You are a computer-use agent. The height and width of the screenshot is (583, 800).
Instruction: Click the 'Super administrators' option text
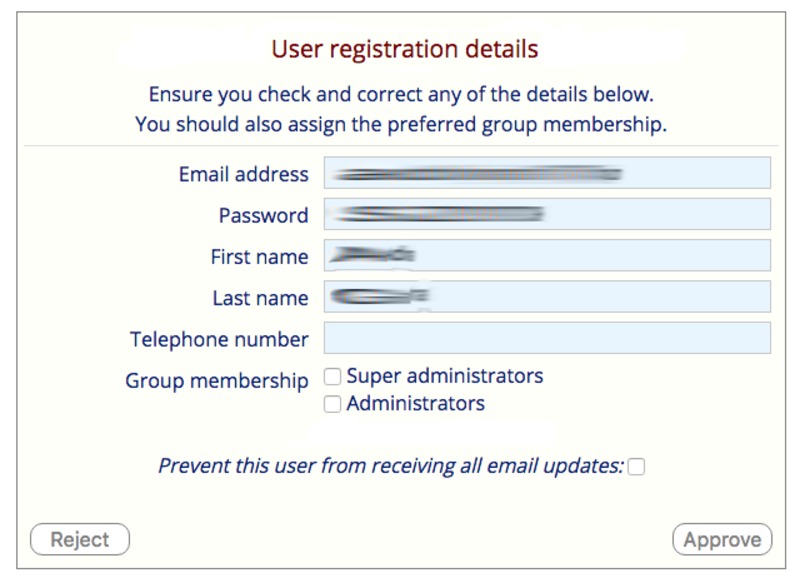click(445, 377)
